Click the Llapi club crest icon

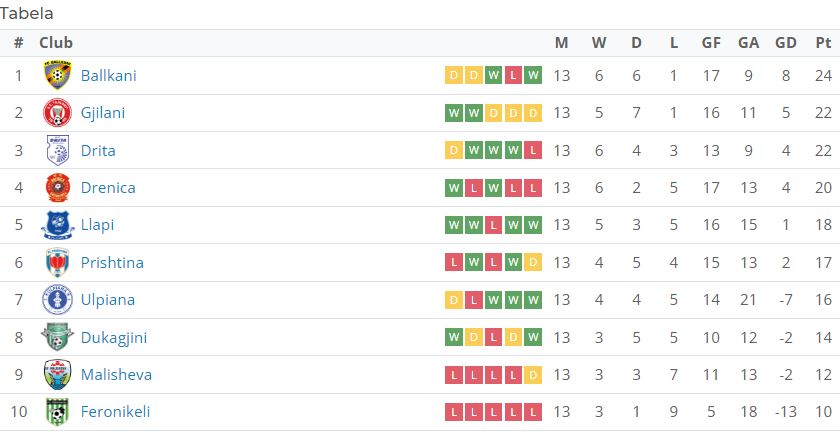click(57, 225)
